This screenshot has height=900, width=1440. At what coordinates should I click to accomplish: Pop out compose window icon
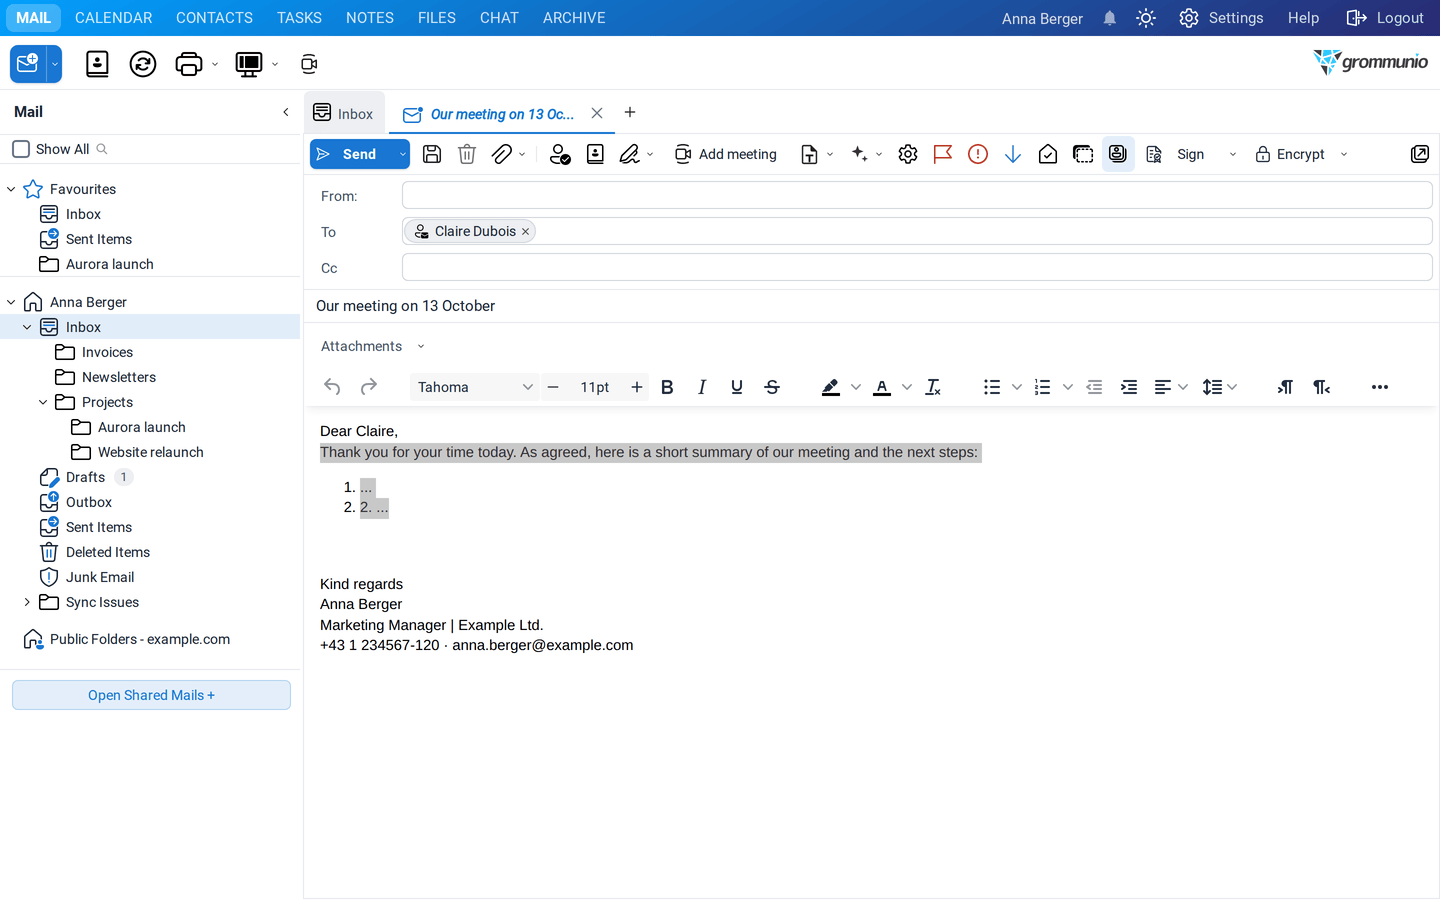pyautogui.click(x=1419, y=154)
